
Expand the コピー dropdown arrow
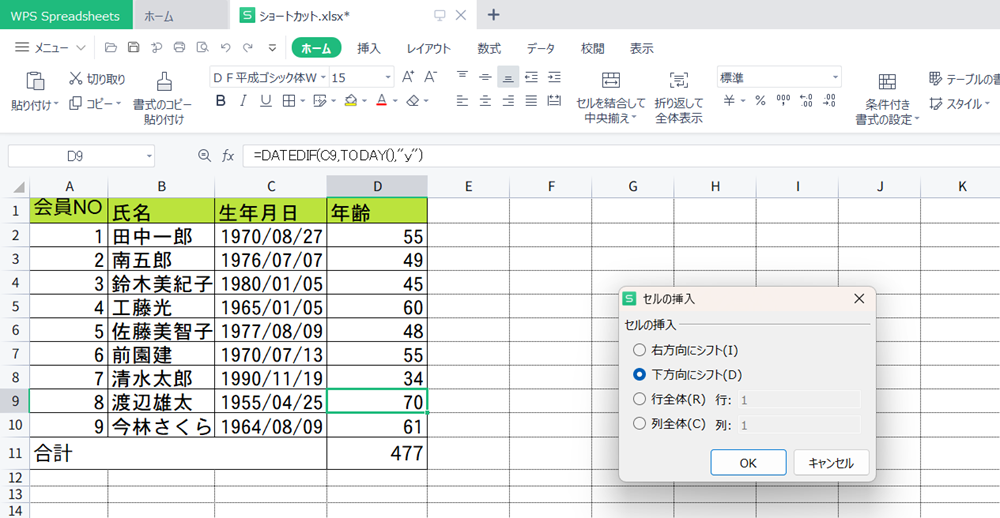click(x=119, y=103)
